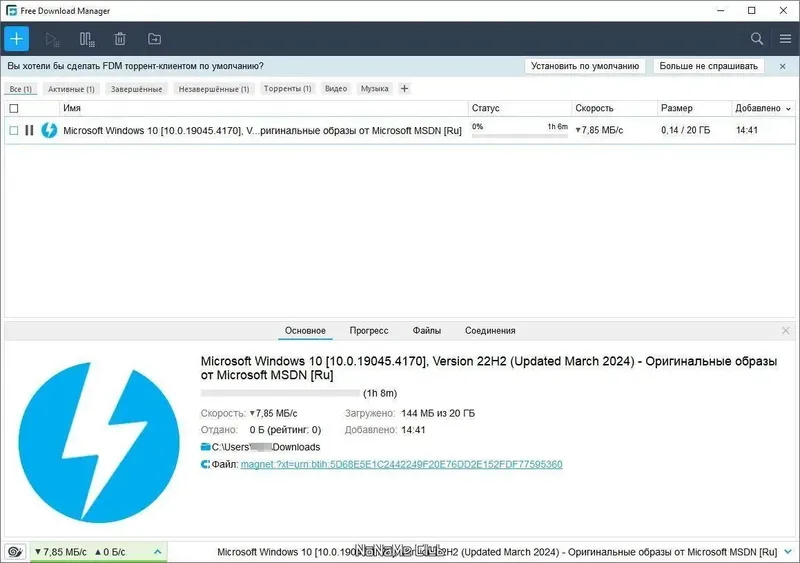Click the download speed in the status bar

[61, 552]
